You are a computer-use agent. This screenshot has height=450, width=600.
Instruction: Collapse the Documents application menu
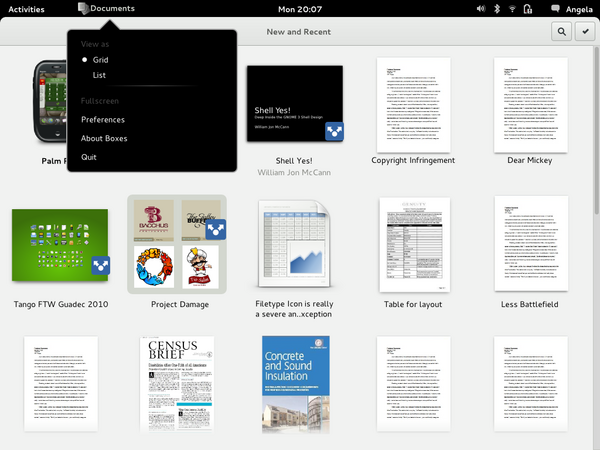click(104, 9)
